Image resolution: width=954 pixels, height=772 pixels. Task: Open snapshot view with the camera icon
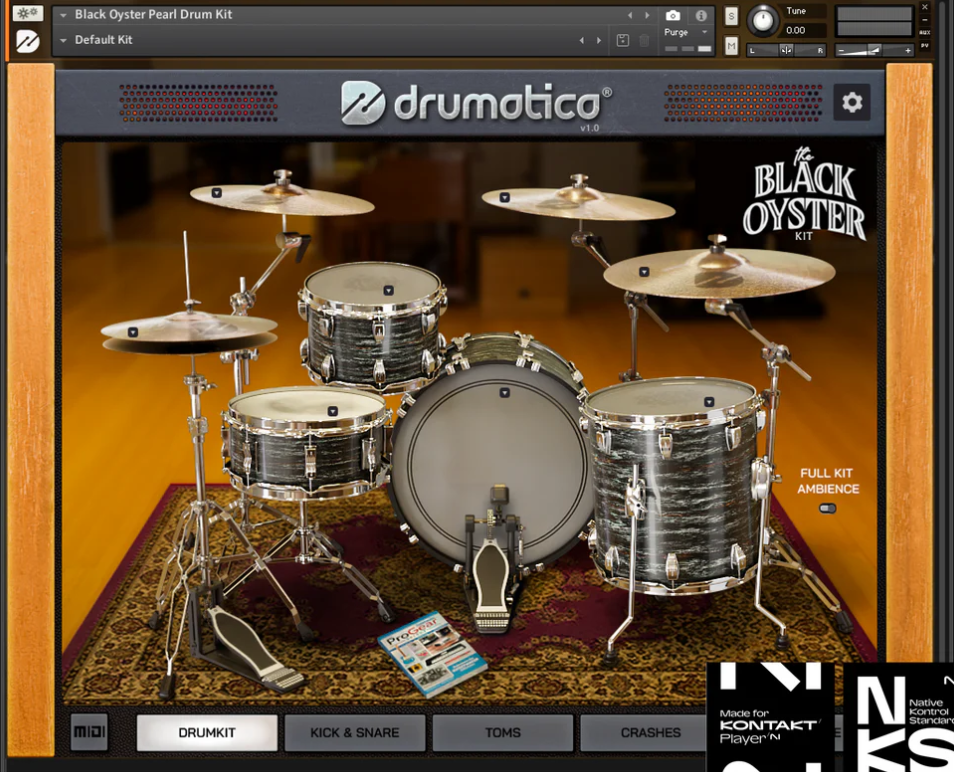click(673, 15)
